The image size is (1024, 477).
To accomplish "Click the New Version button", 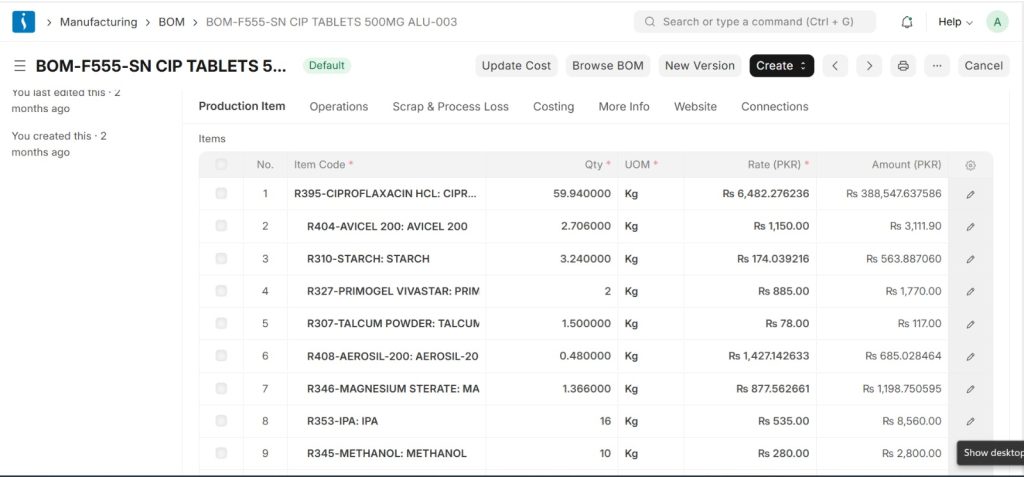I will [x=700, y=65].
